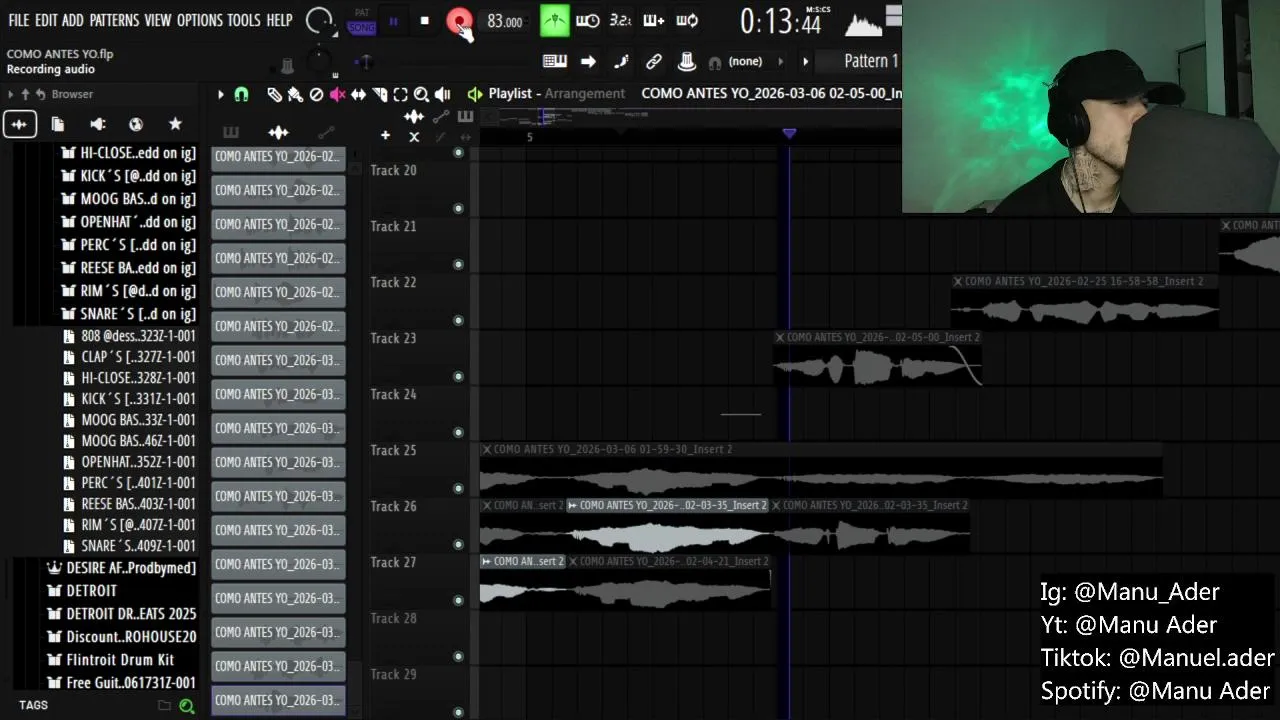Toggle the loop recording icon
Image resolution: width=1280 pixels, height=720 pixels.
[687, 21]
